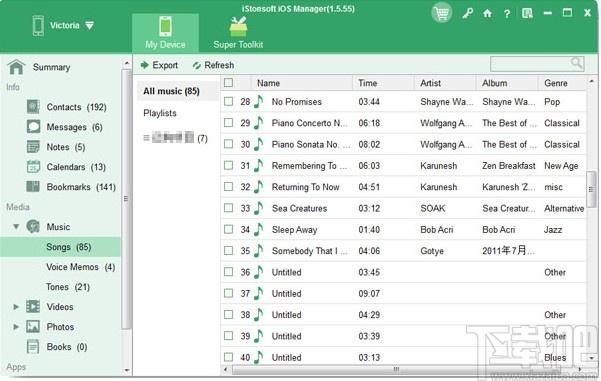Screen dimensions: 601x381
Task: Expand the Photos tree node
Action: click(16, 327)
